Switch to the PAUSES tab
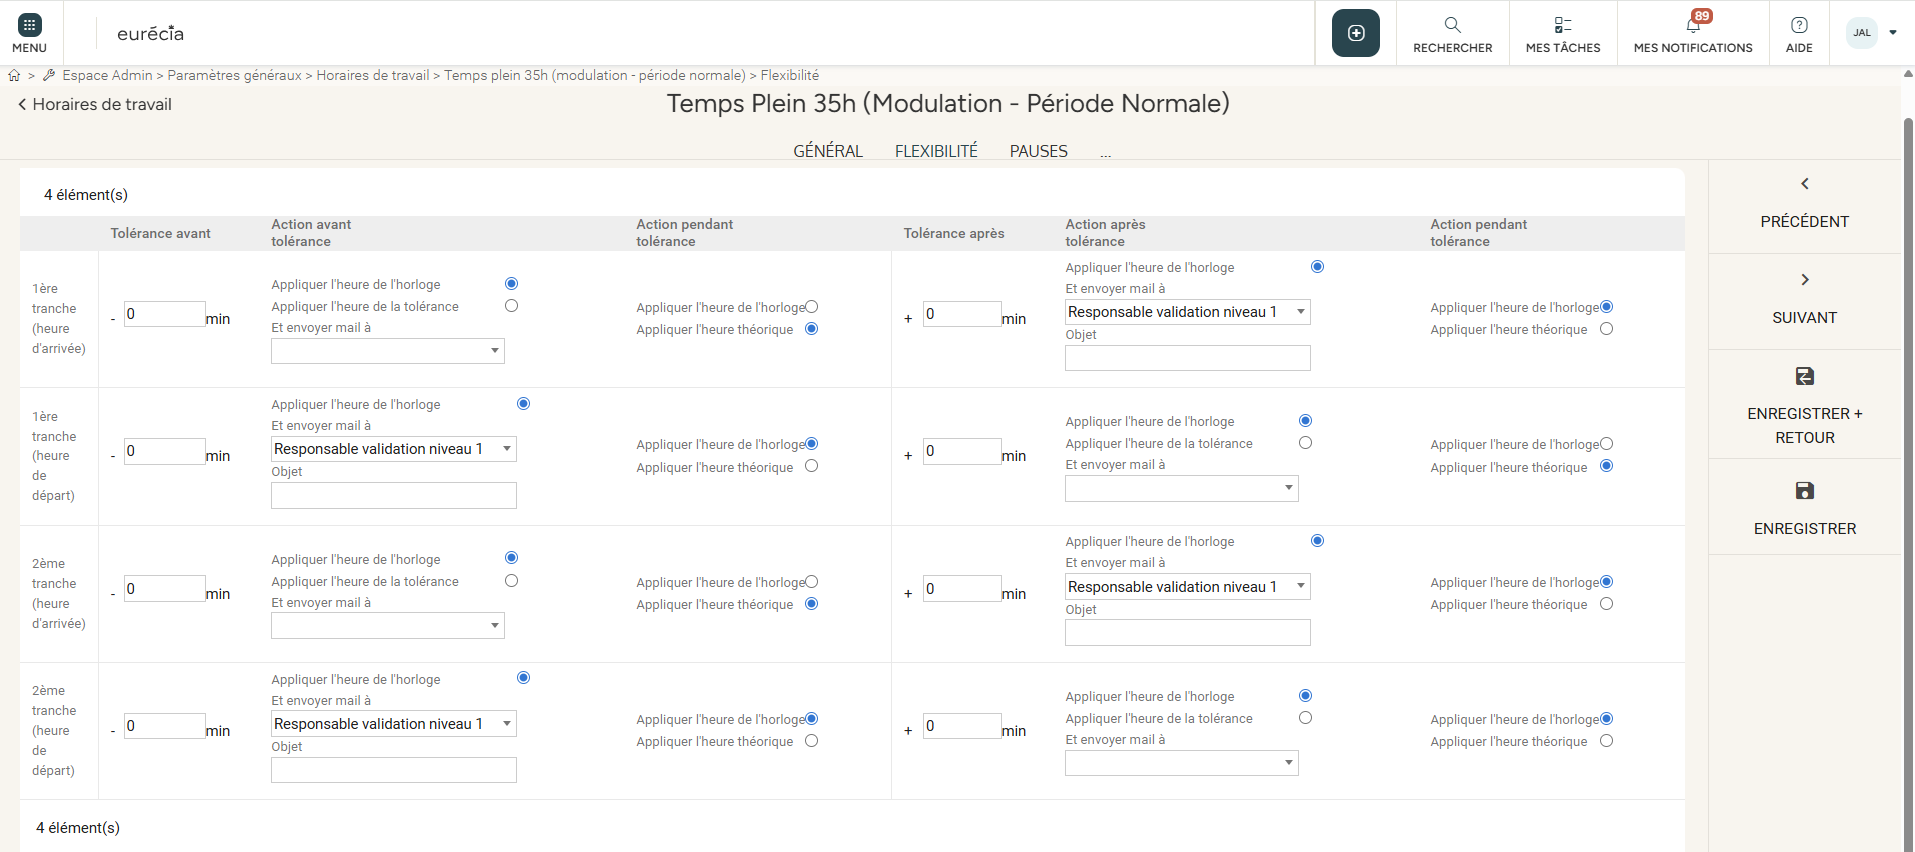Viewport: 1915px width, 852px height. (x=1038, y=151)
